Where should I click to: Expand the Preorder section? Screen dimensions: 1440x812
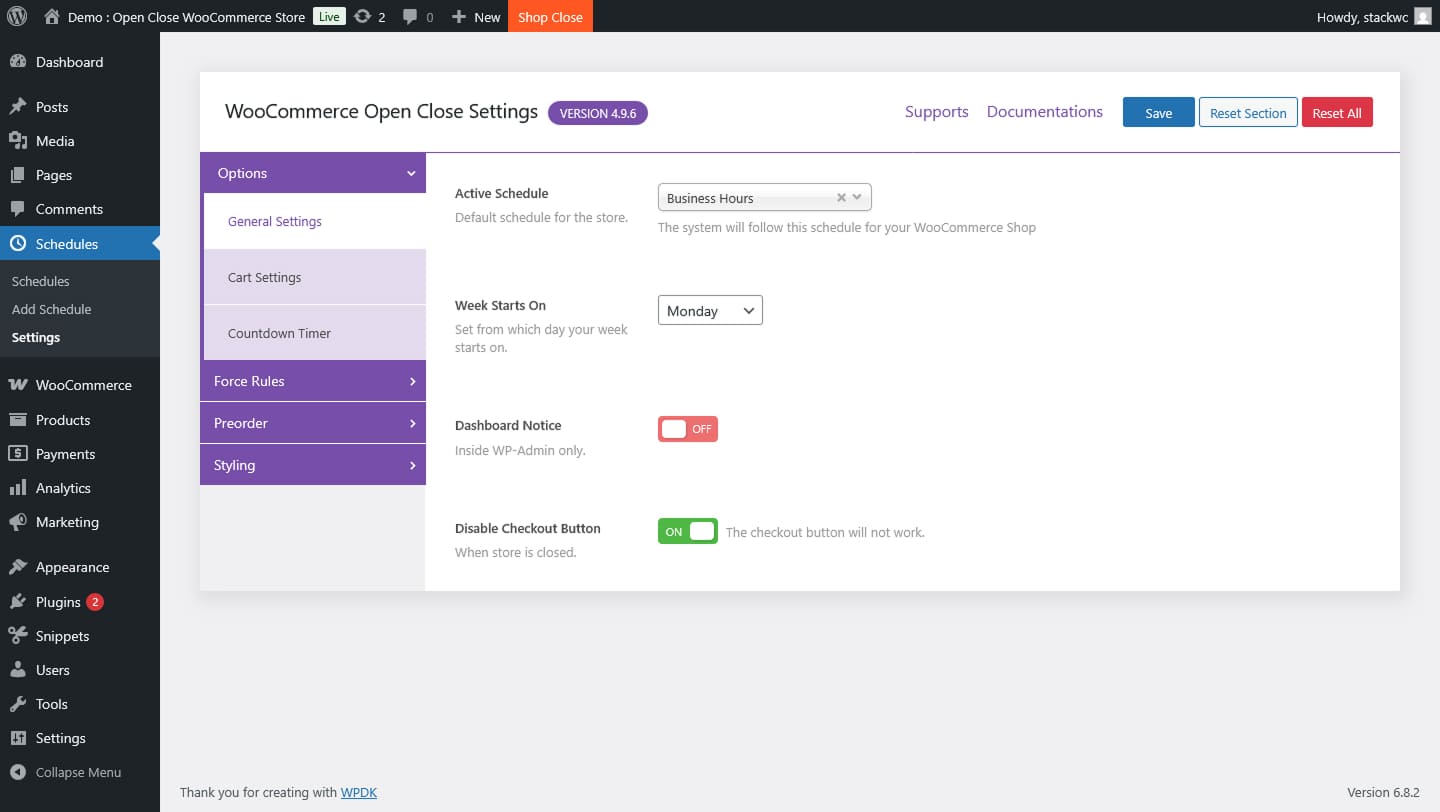pyautogui.click(x=313, y=423)
